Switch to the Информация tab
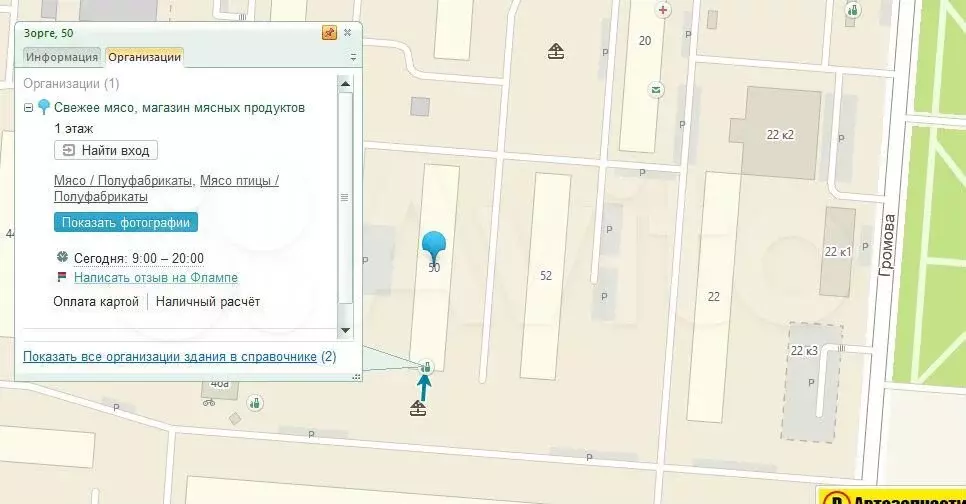Image resolution: width=966 pixels, height=504 pixels. tap(62, 57)
